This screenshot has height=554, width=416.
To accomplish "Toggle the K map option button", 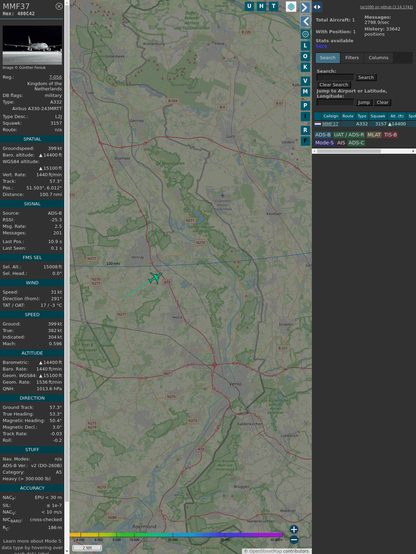I will point(305,67).
